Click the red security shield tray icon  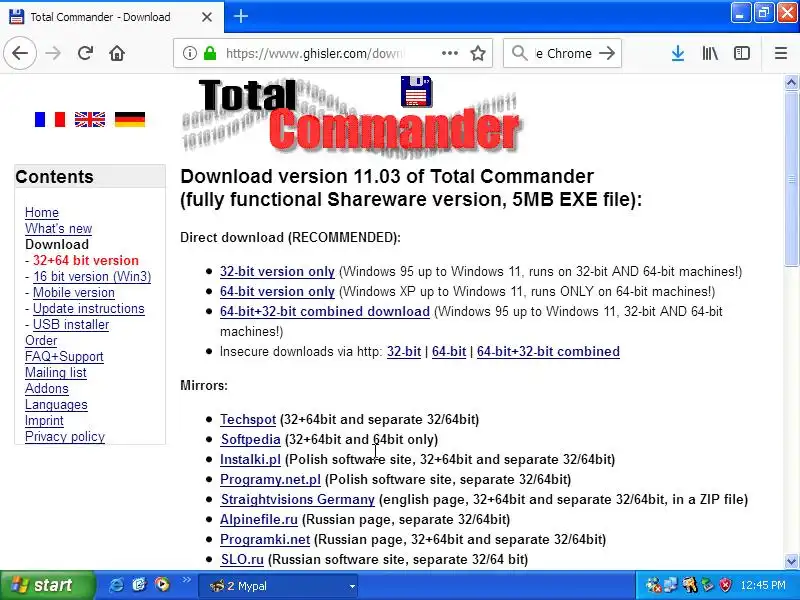(726, 585)
